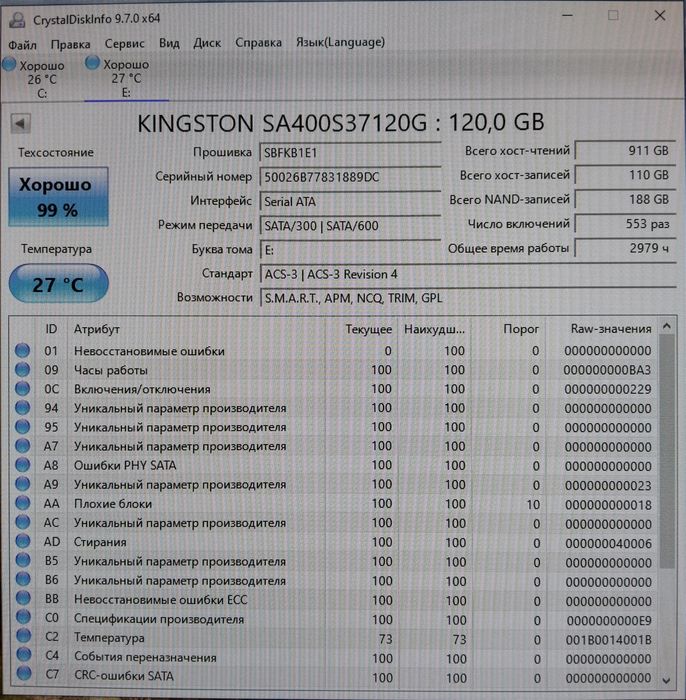Image resolution: width=686 pixels, height=700 pixels.
Task: Click the 553 раз power-on count value
Action: pyautogui.click(x=625, y=224)
